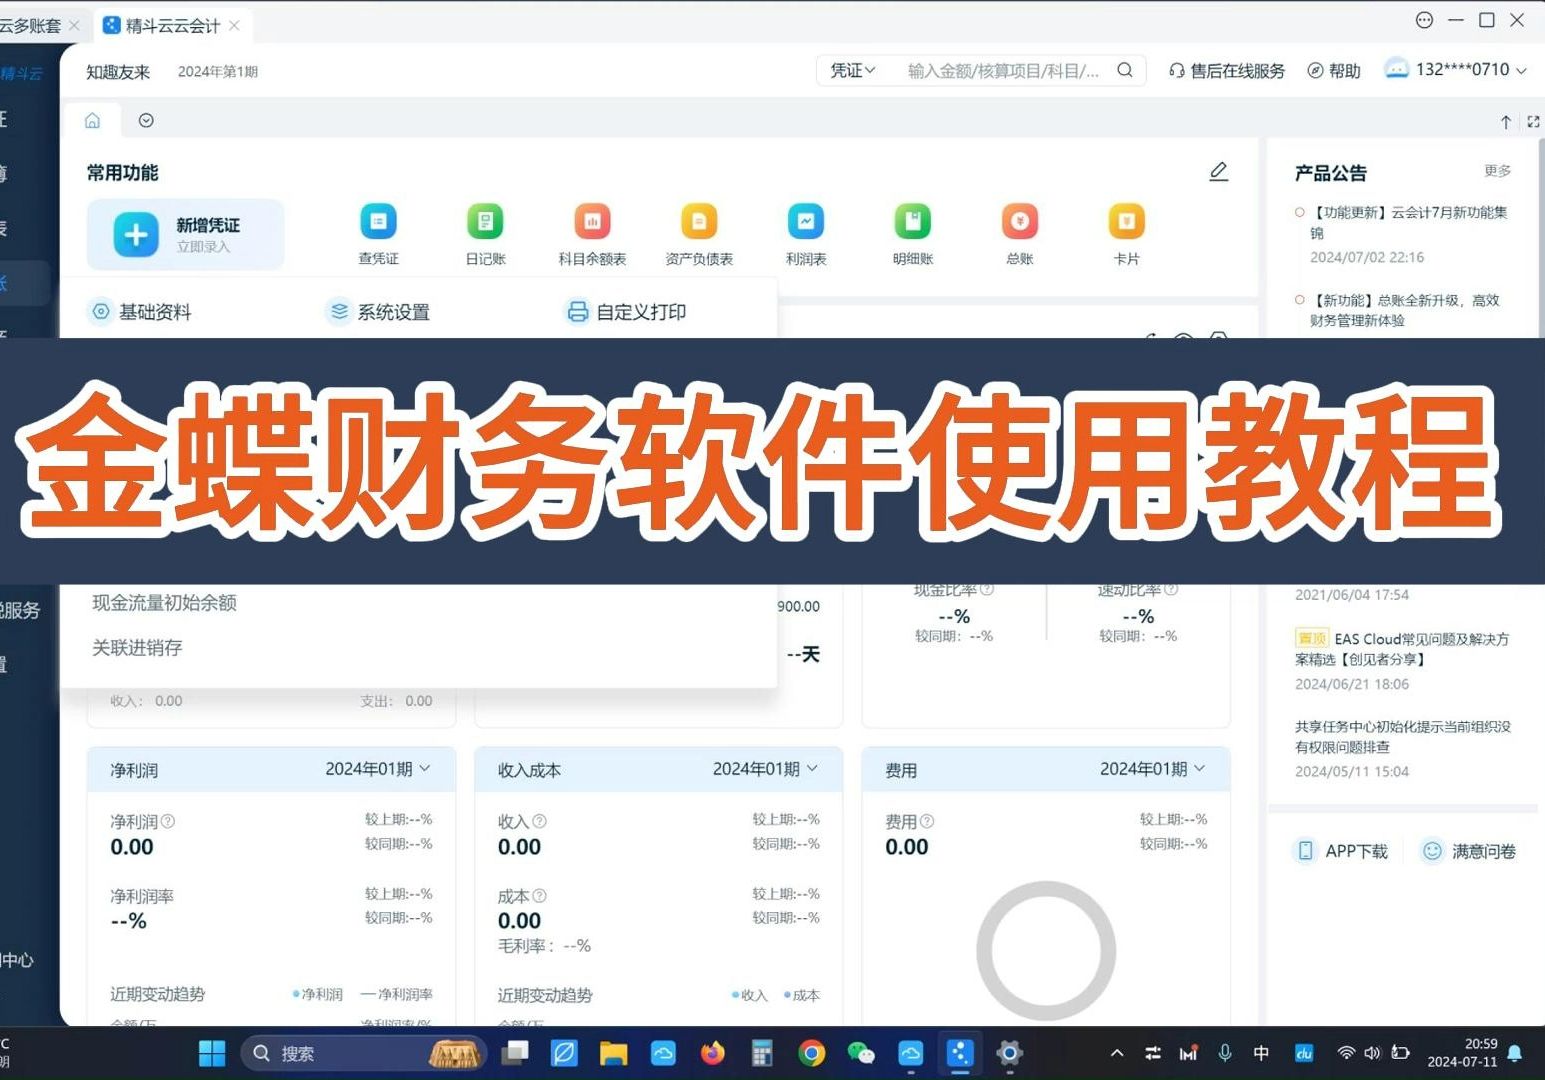Viewport: 1545px width, 1080px height.
Task: Open the 日记账 shortcut icon
Action: point(486,221)
